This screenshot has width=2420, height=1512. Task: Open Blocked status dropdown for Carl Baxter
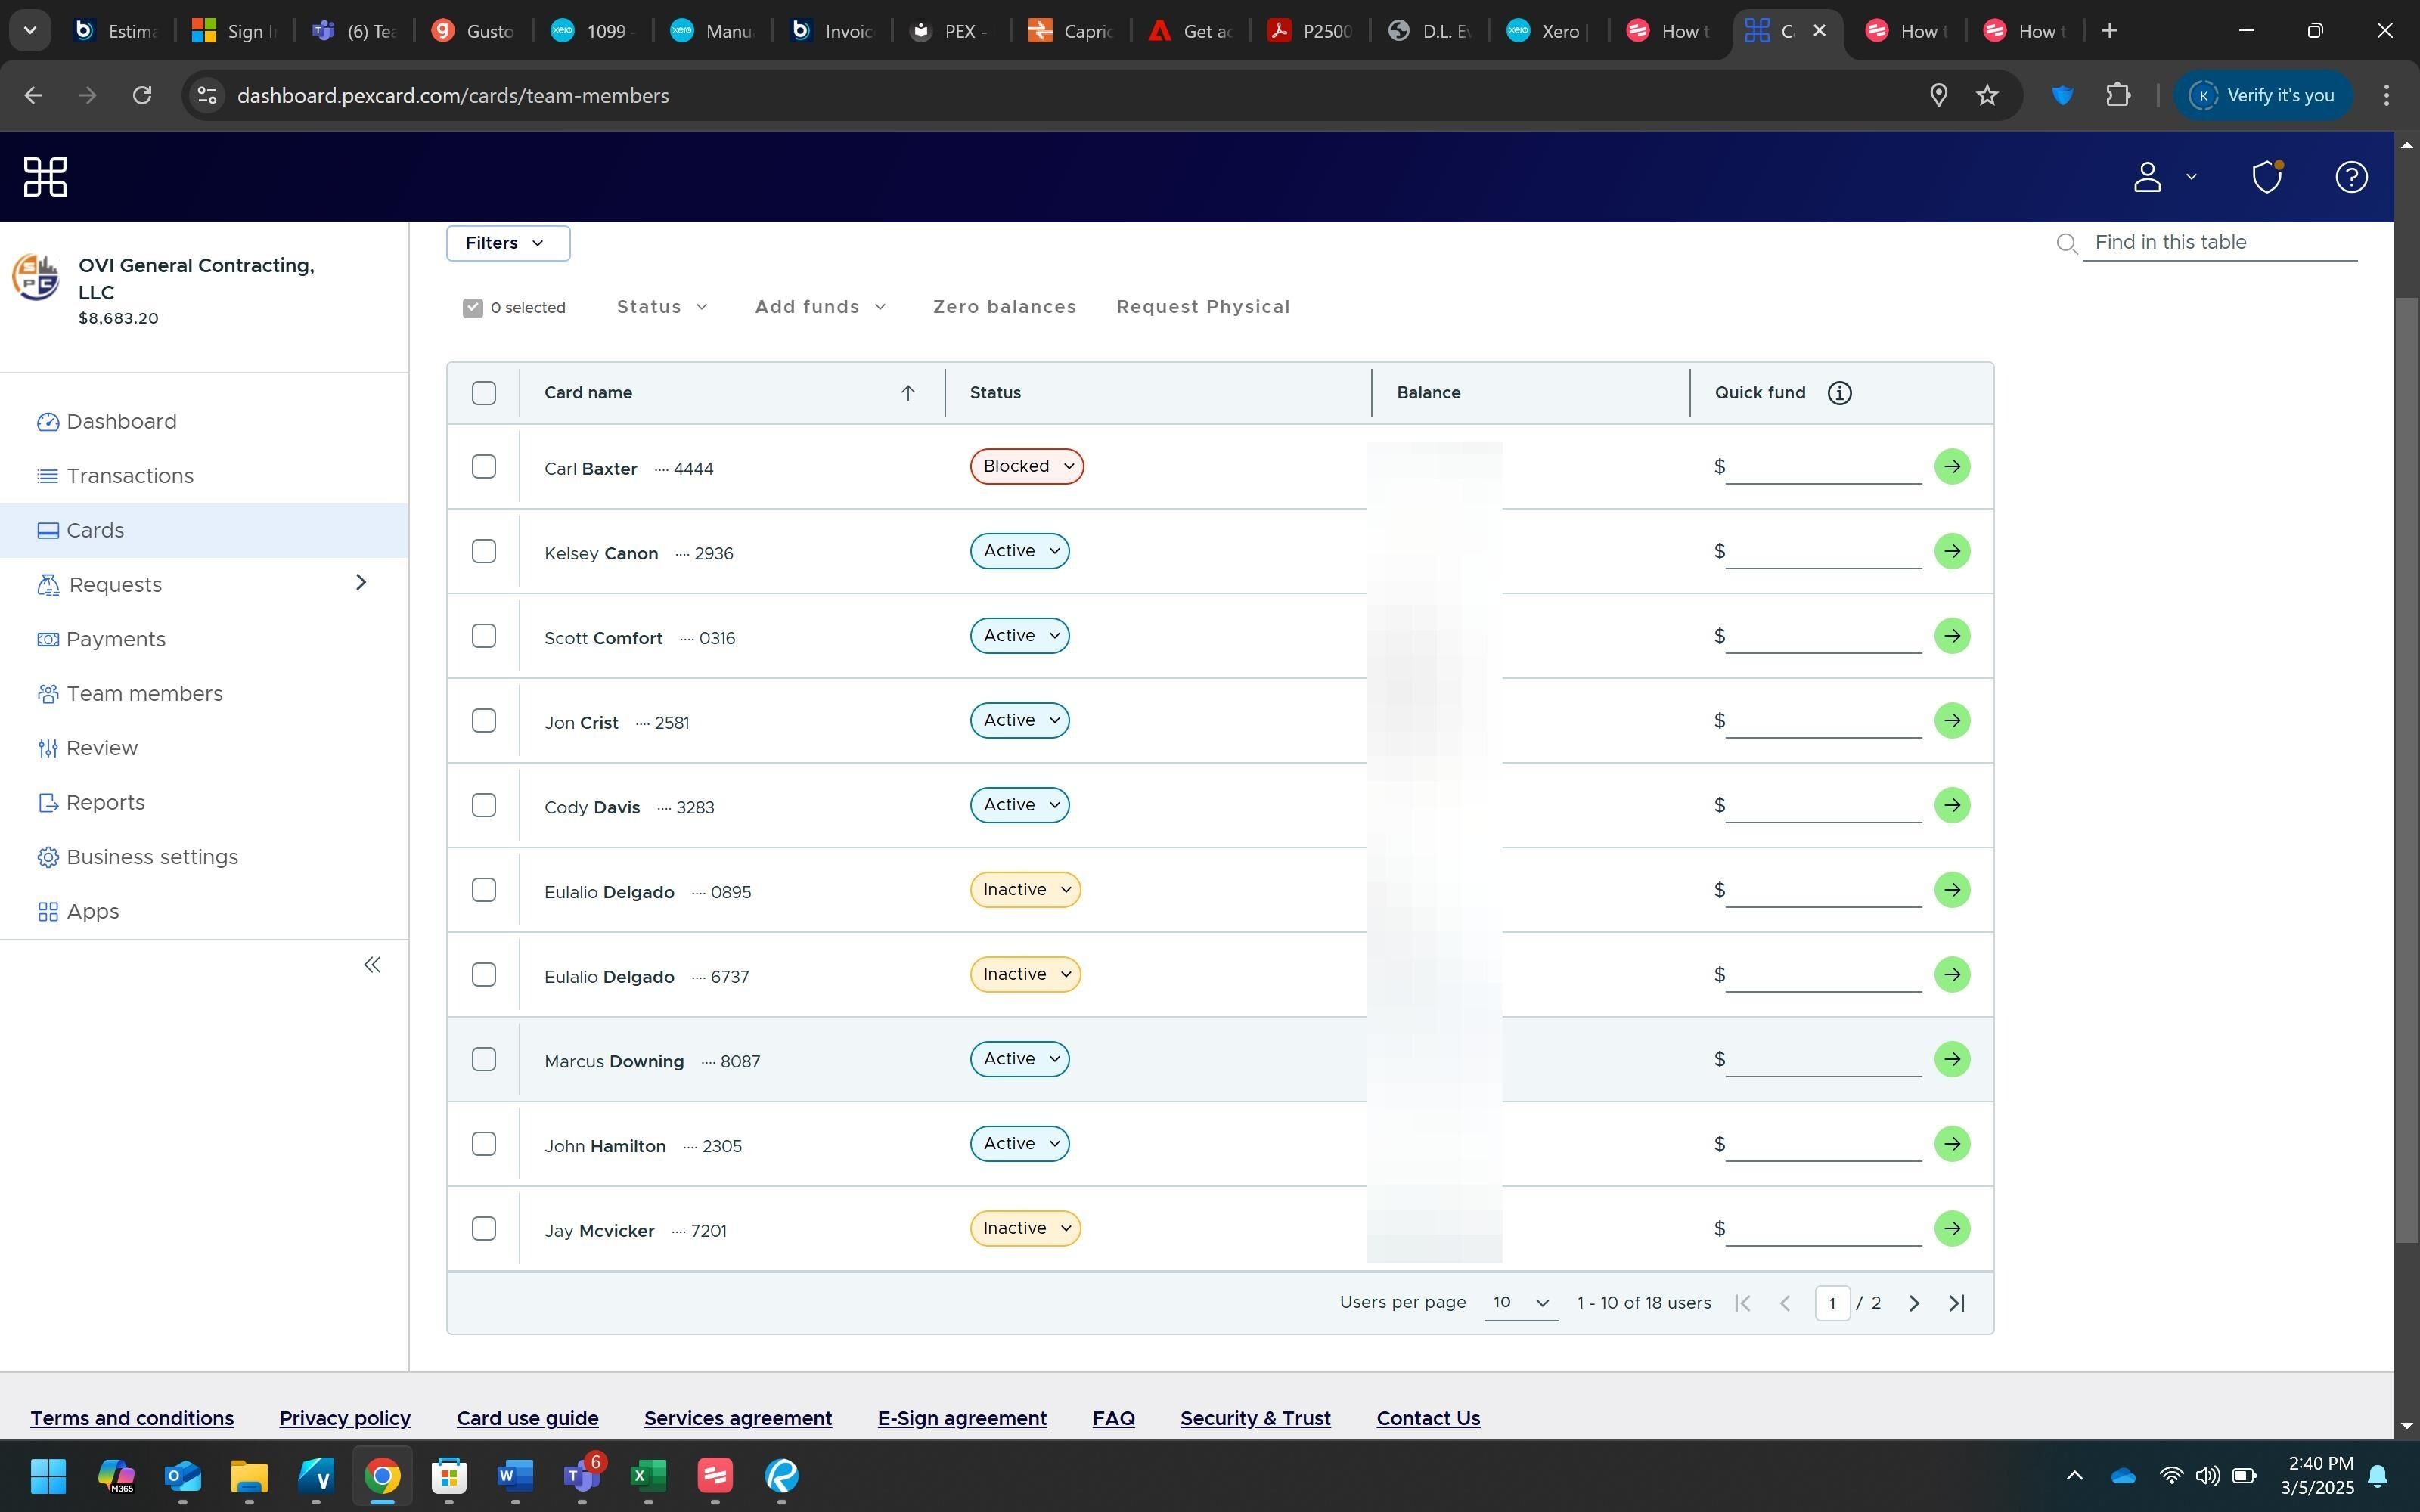1026,467
